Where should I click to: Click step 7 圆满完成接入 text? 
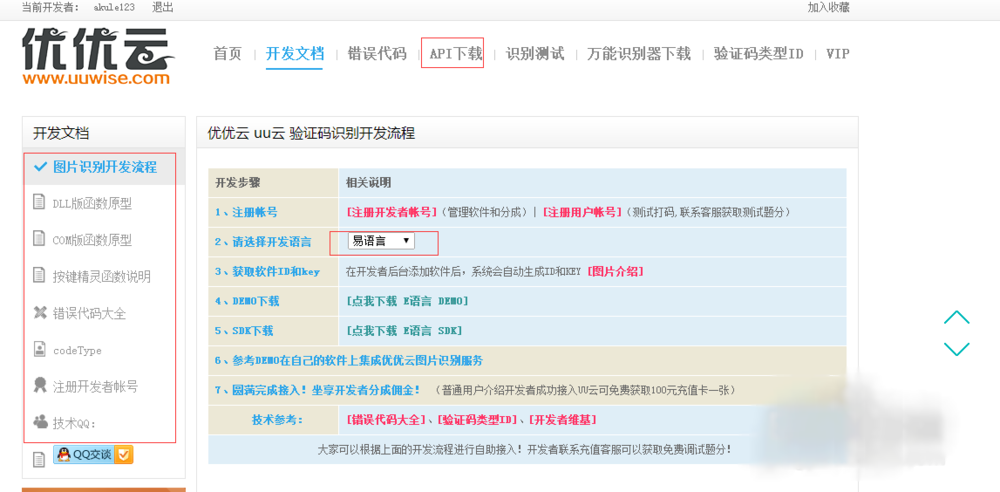[318, 390]
